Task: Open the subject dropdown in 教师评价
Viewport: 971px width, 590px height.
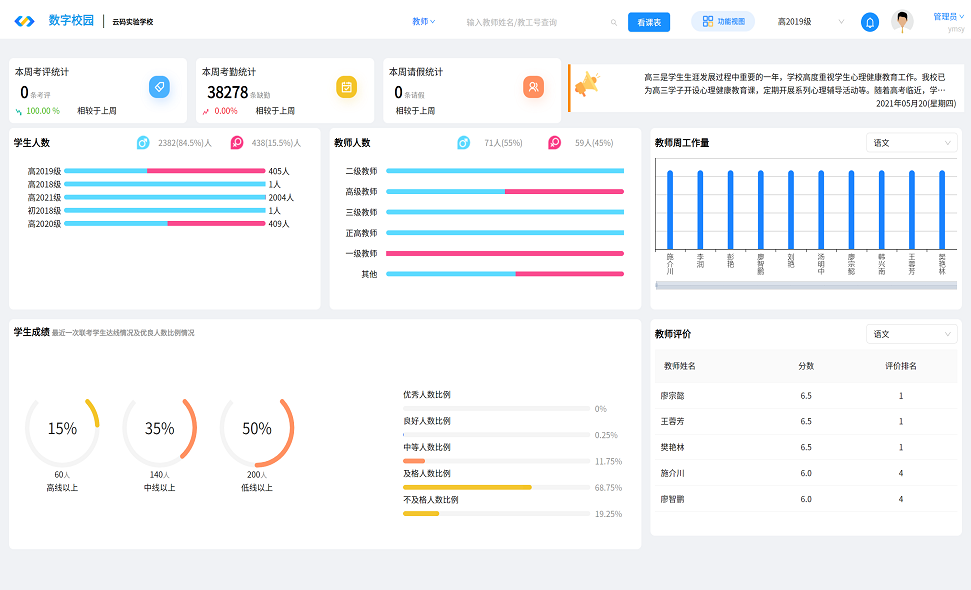Action: click(911, 334)
